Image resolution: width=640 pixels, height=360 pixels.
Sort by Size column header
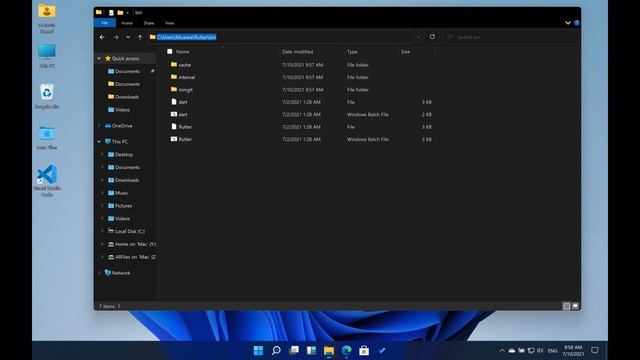click(x=405, y=52)
